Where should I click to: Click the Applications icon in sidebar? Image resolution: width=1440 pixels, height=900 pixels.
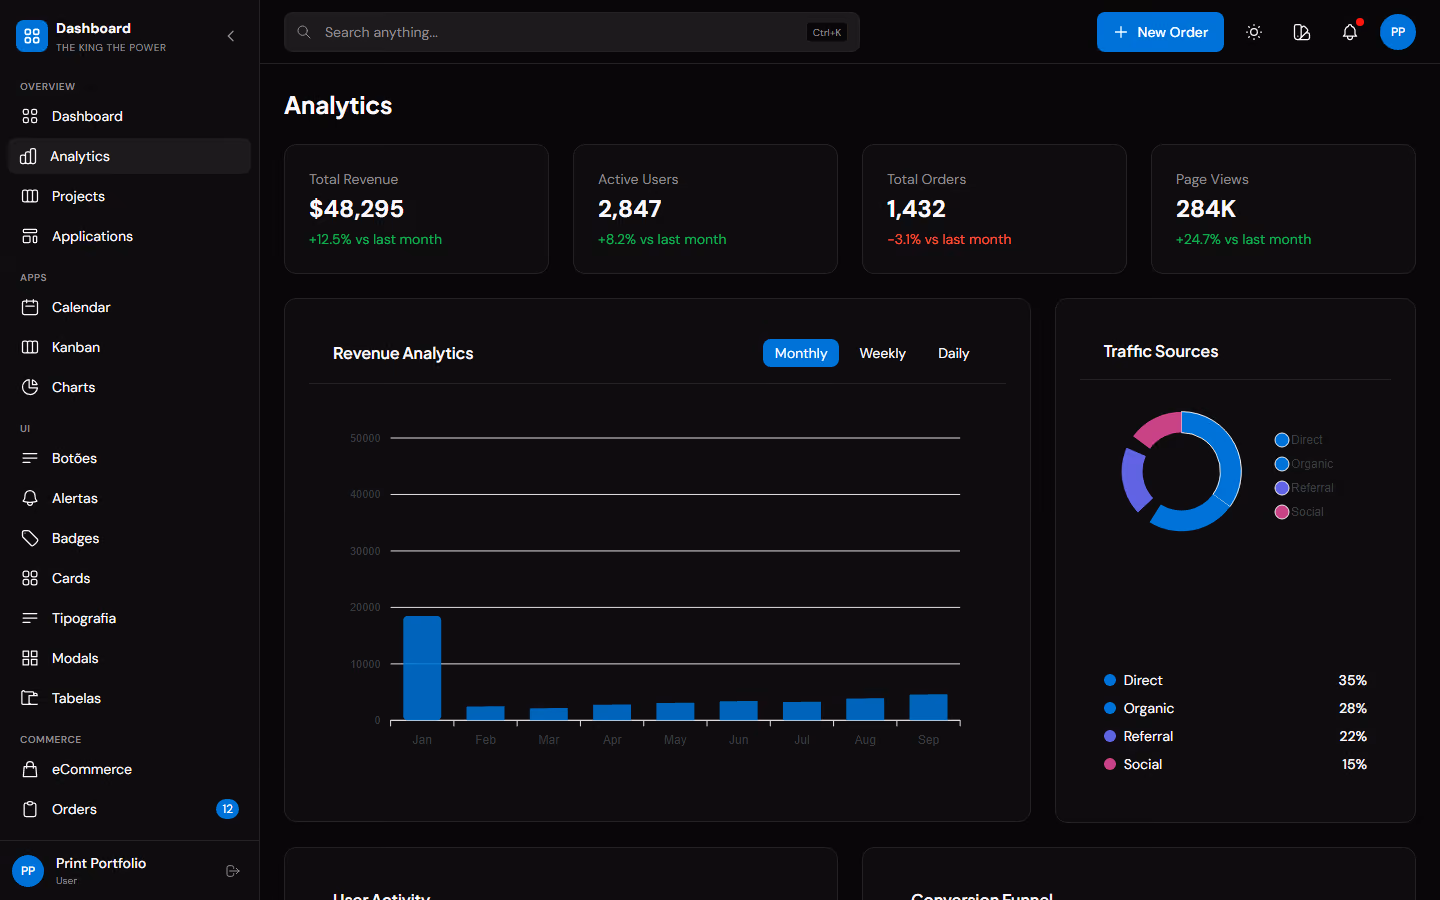pos(30,236)
